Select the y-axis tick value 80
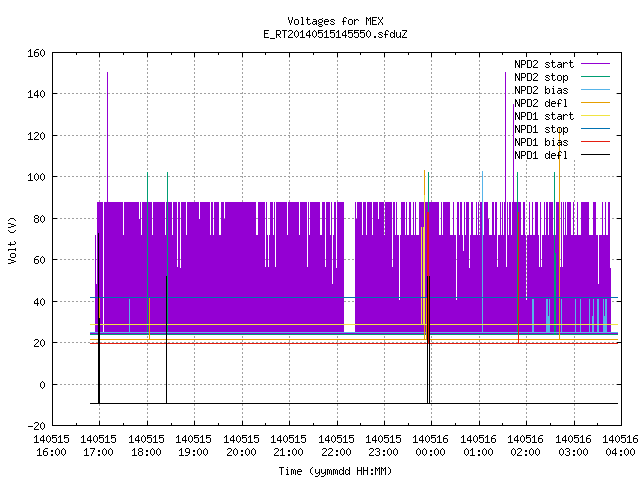The image size is (640, 480). point(39,219)
